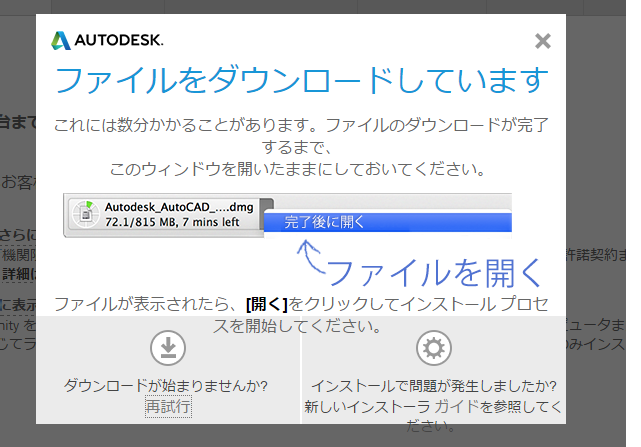The image size is (641, 447).
Task: Click the download arrow circle icon
Action: tap(168, 348)
